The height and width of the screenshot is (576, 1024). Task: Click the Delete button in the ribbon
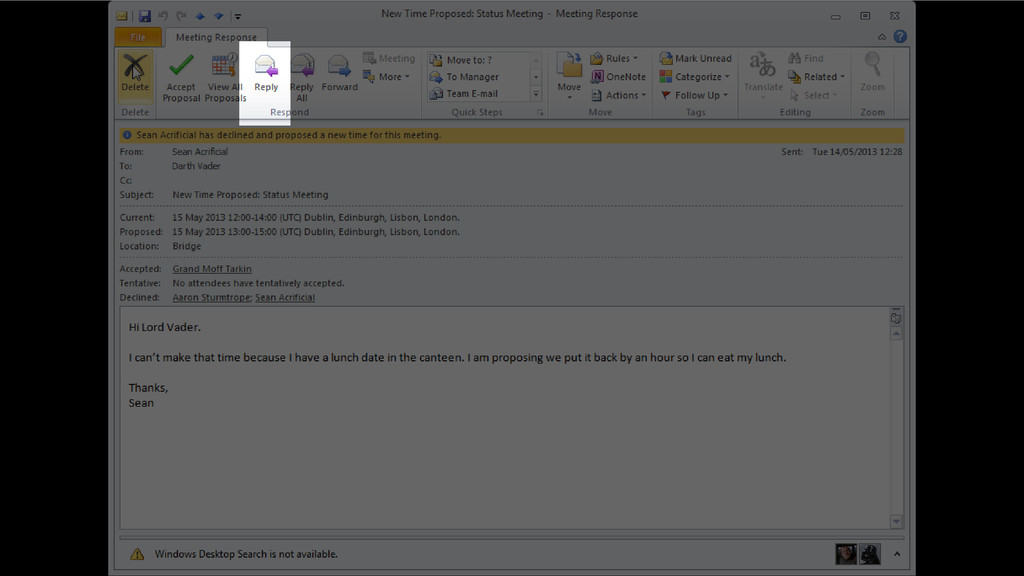click(135, 75)
